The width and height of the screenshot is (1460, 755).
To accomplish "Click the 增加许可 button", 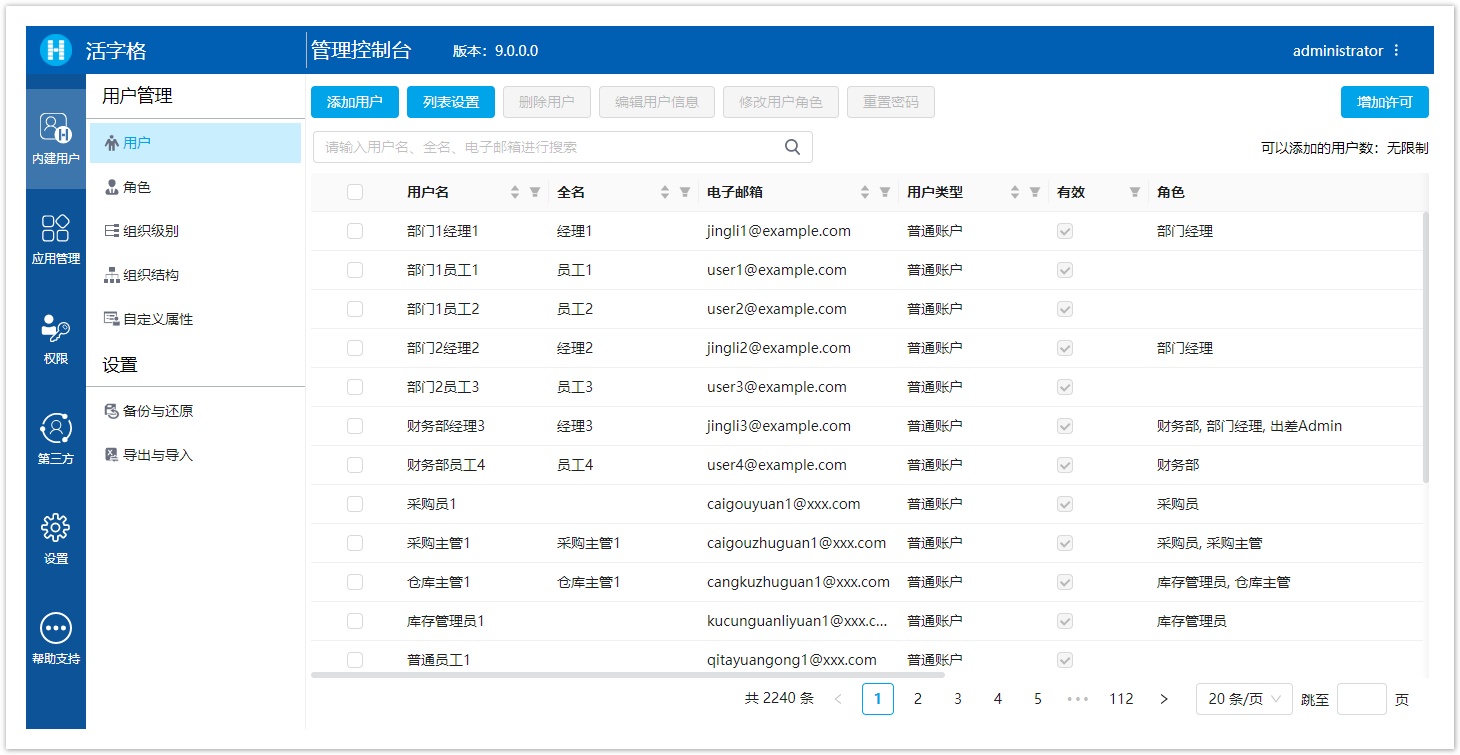I will point(1385,102).
